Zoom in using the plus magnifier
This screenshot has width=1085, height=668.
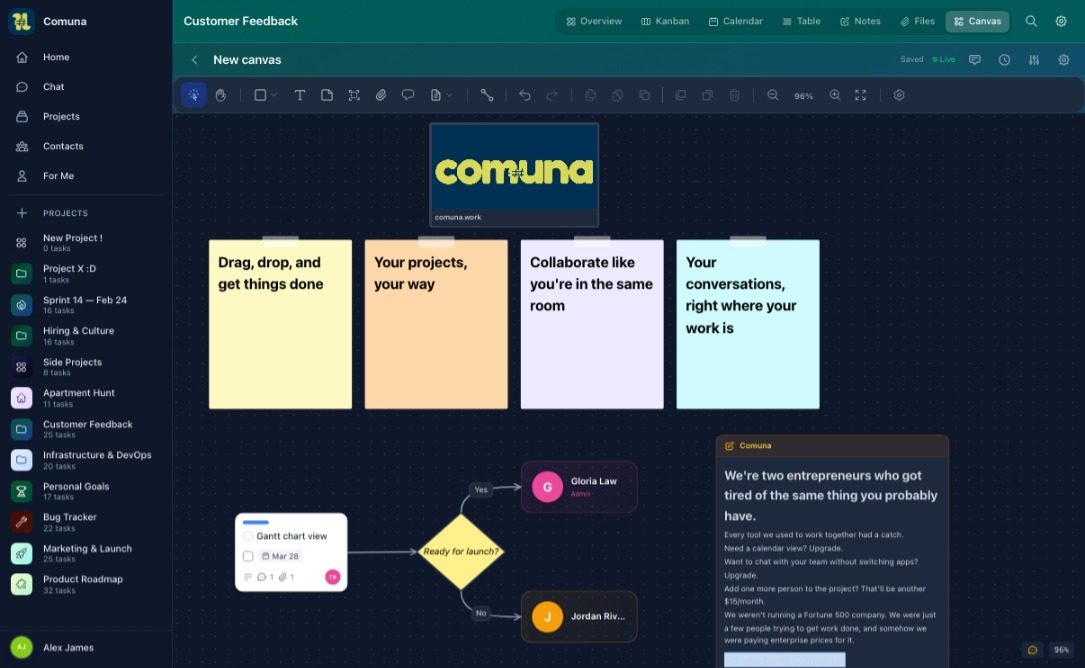coord(835,96)
